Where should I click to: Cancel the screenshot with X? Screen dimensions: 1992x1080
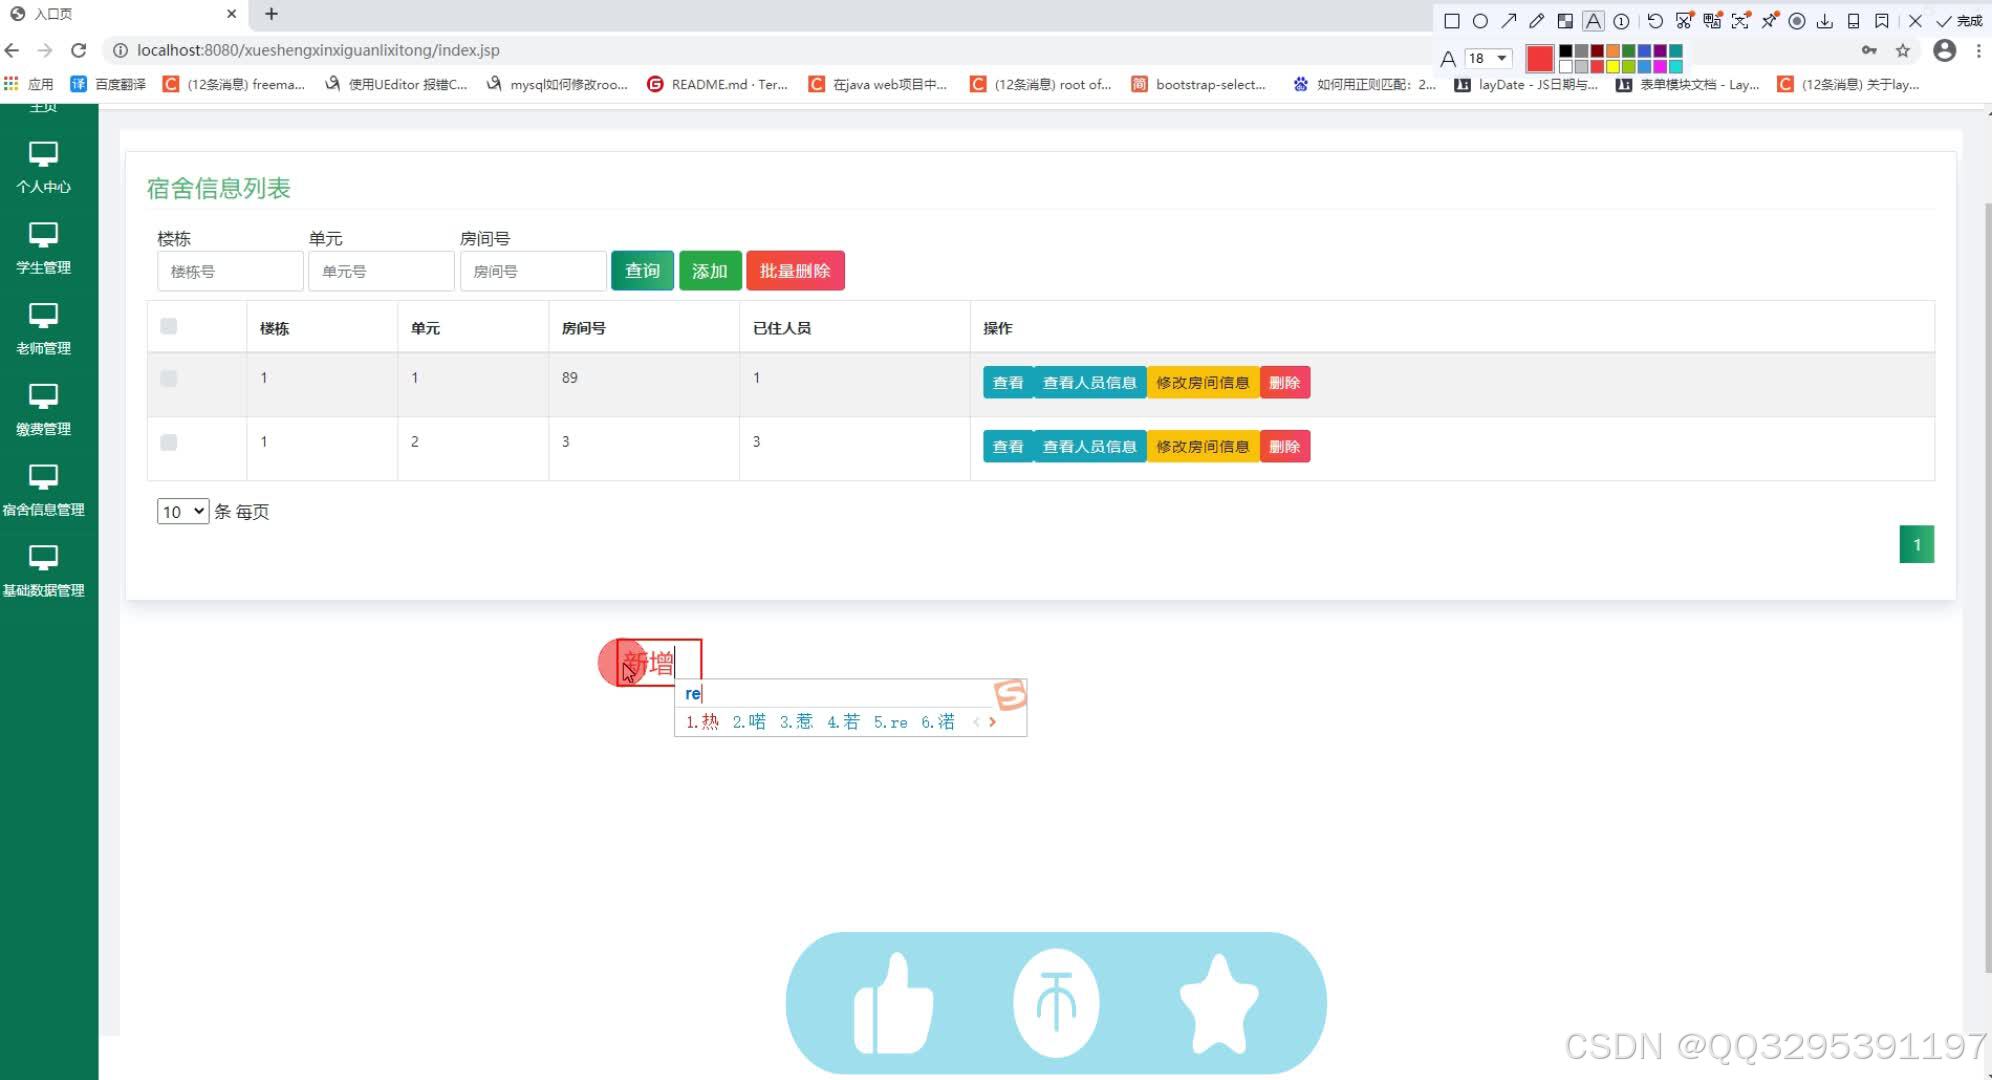coord(1915,21)
